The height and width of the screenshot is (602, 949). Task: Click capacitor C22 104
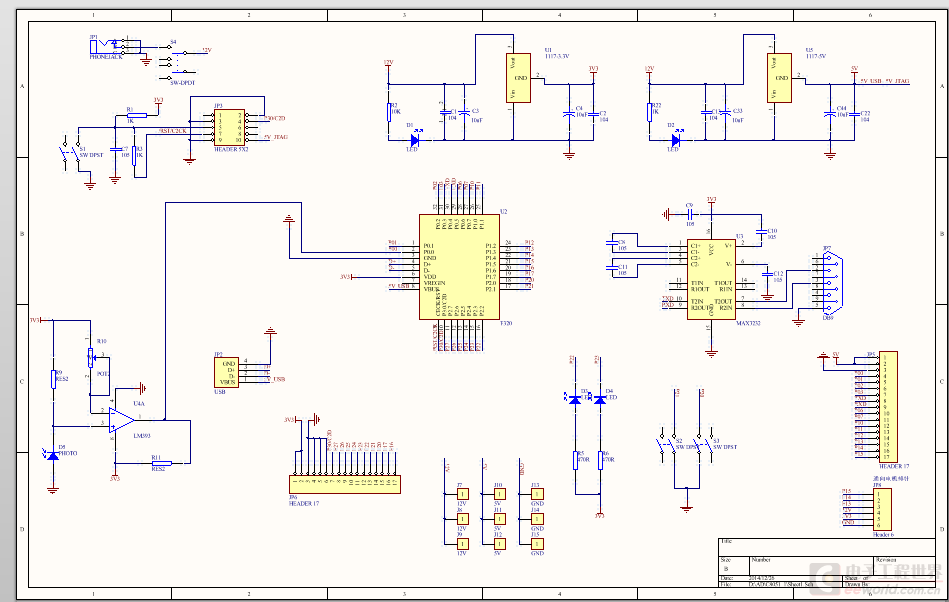tap(855, 113)
